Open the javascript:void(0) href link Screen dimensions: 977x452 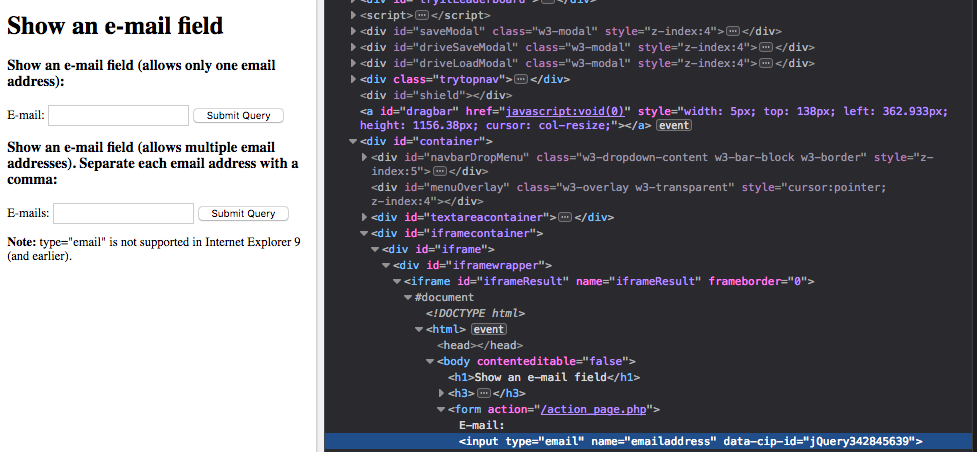[x=566, y=112]
